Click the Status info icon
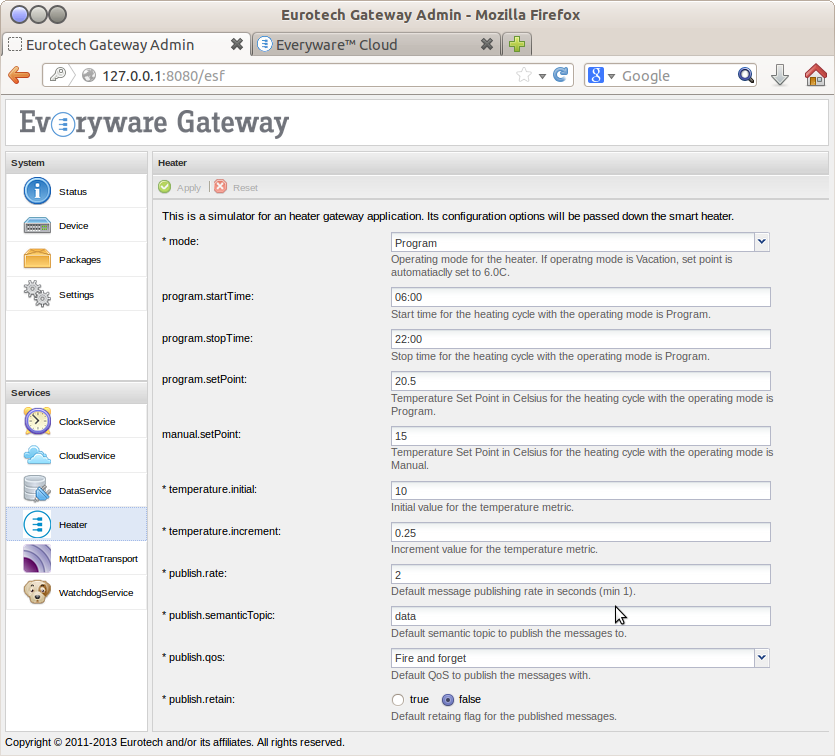The height and width of the screenshot is (756, 835). 37,191
